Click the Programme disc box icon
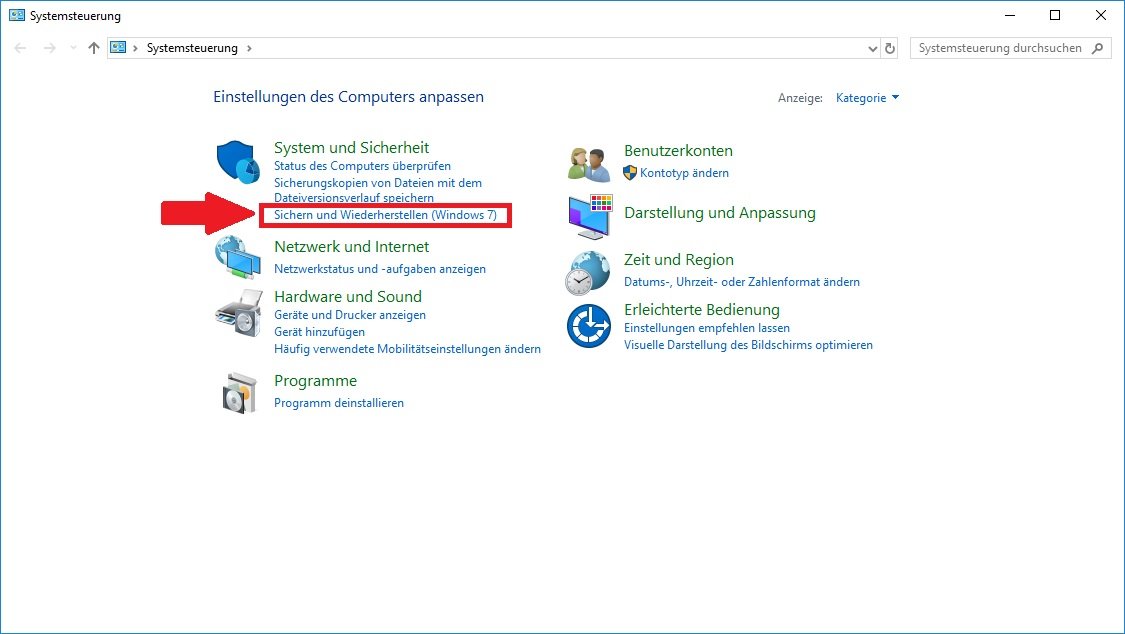Image resolution: width=1125 pixels, height=634 pixels. tap(239, 393)
